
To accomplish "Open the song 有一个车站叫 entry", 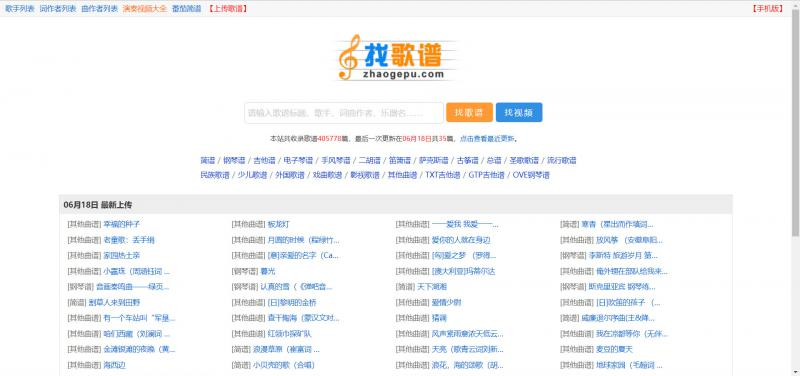I will tap(139, 318).
